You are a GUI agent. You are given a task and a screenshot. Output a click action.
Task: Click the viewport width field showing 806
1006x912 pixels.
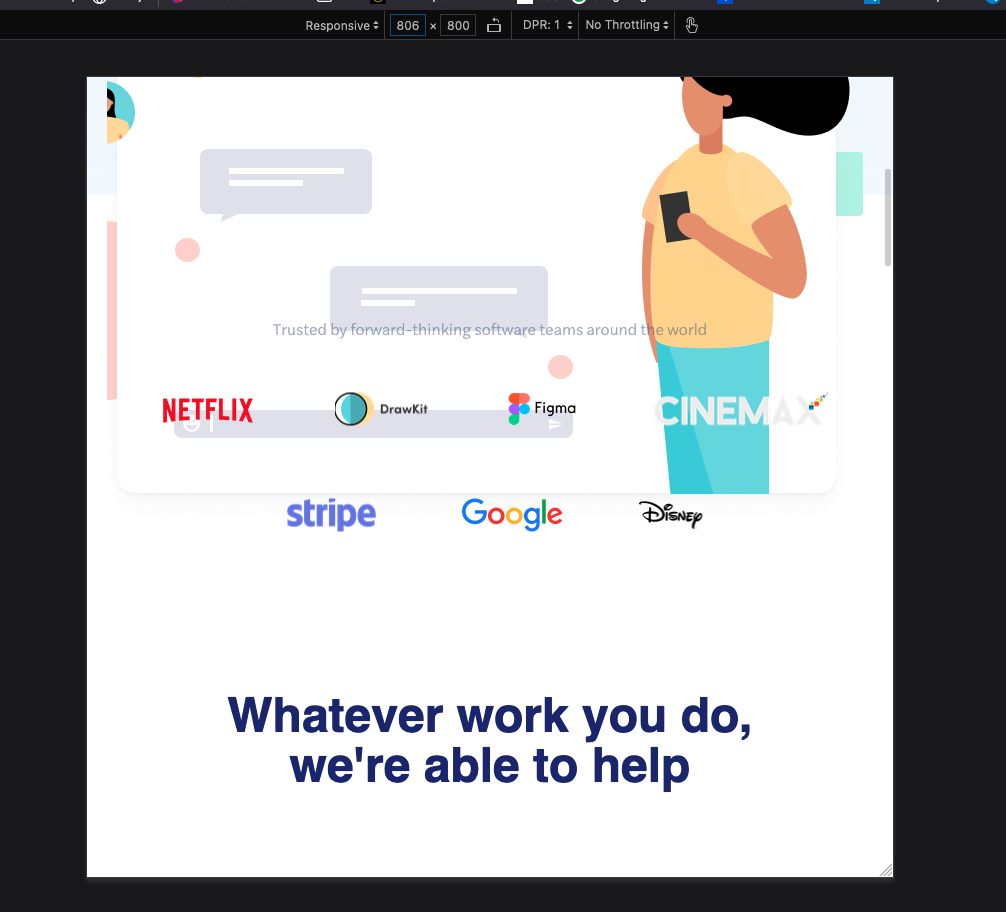pyautogui.click(x=407, y=26)
